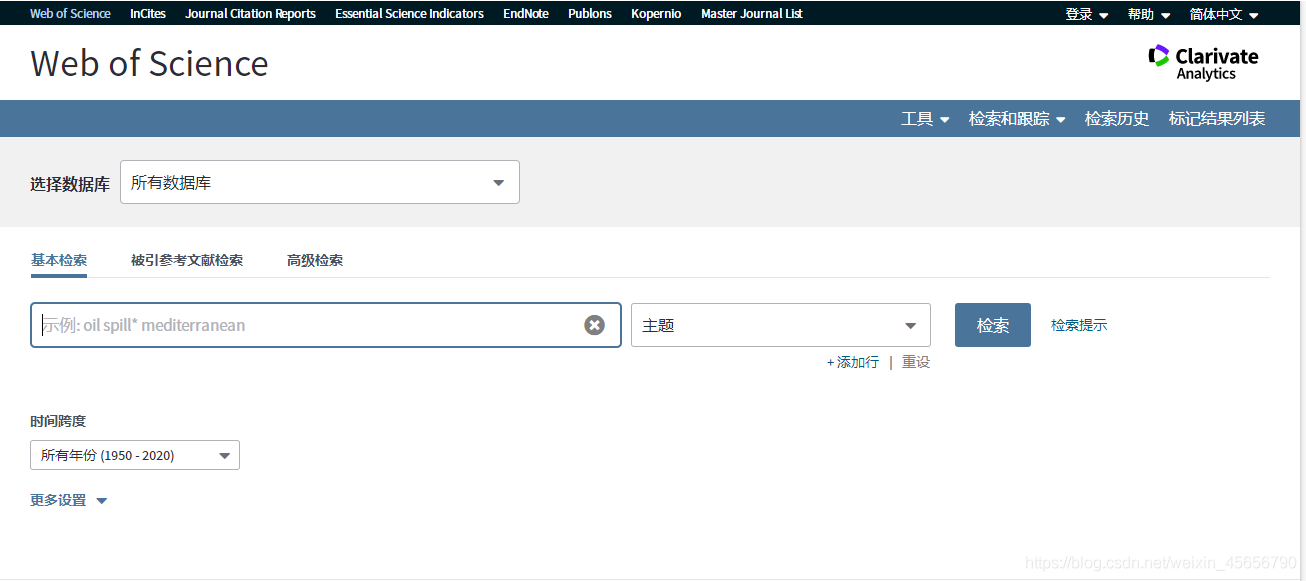Image resolution: width=1306 pixels, height=581 pixels.
Task: Open Kopernio link
Action: 656,14
